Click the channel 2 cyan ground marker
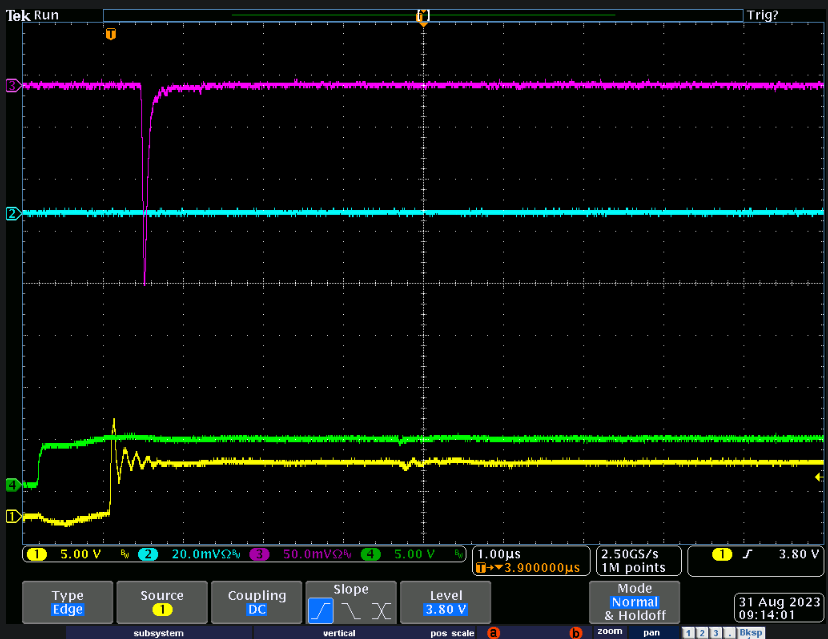The height and width of the screenshot is (639, 828). [x=12, y=214]
